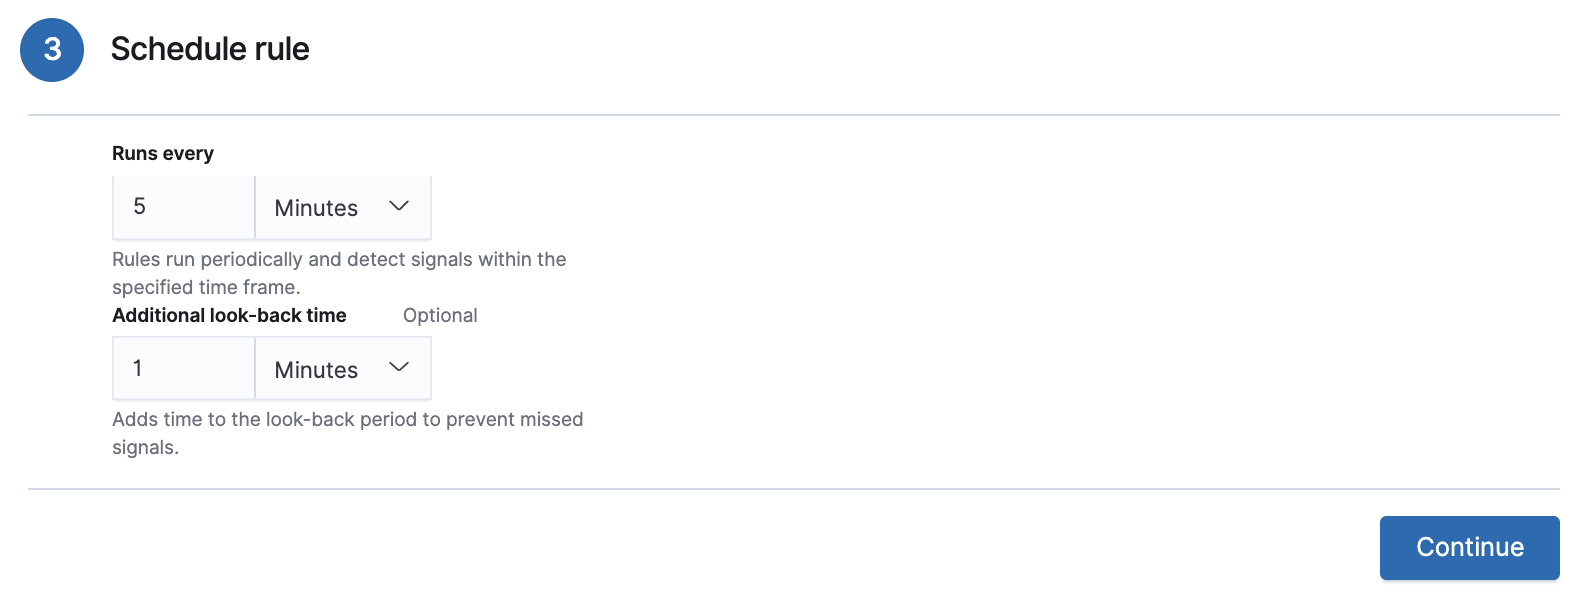
Task: Click the word Minutes in Runs every selector
Action: point(316,208)
